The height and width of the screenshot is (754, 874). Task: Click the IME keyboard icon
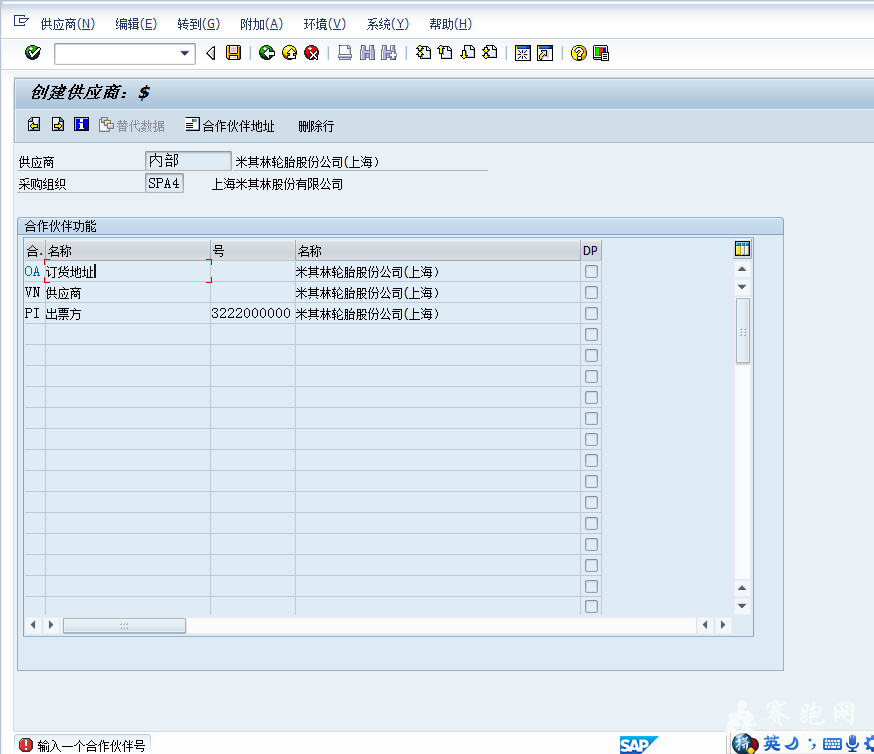[832, 744]
